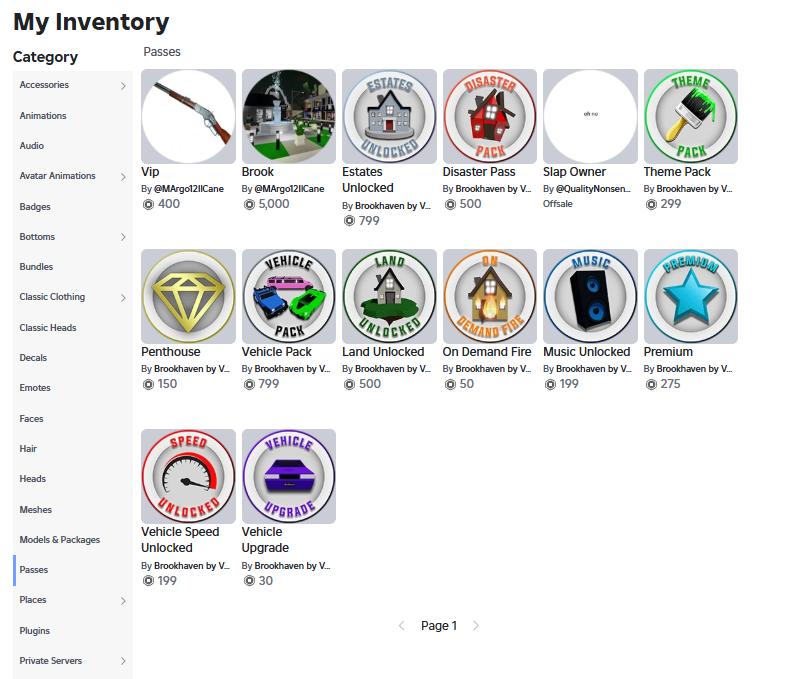Open the Penthouse title link
The height and width of the screenshot is (679, 788).
(171, 352)
